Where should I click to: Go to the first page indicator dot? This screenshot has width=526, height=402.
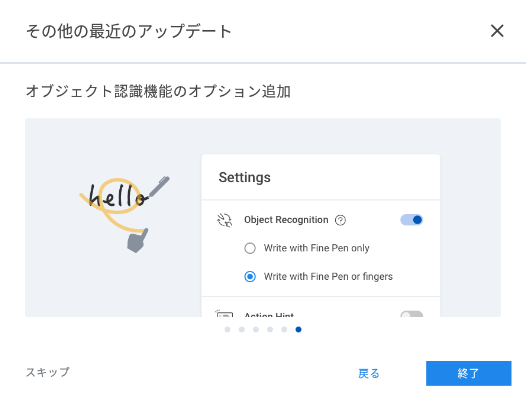(227, 330)
